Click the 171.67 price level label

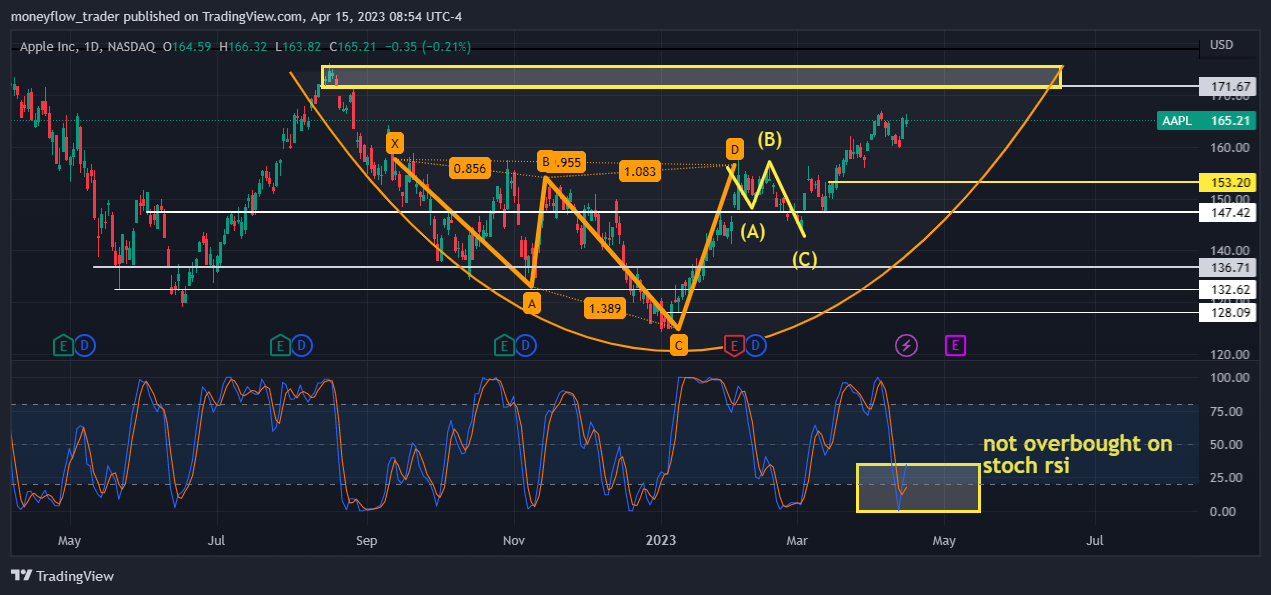point(1229,87)
